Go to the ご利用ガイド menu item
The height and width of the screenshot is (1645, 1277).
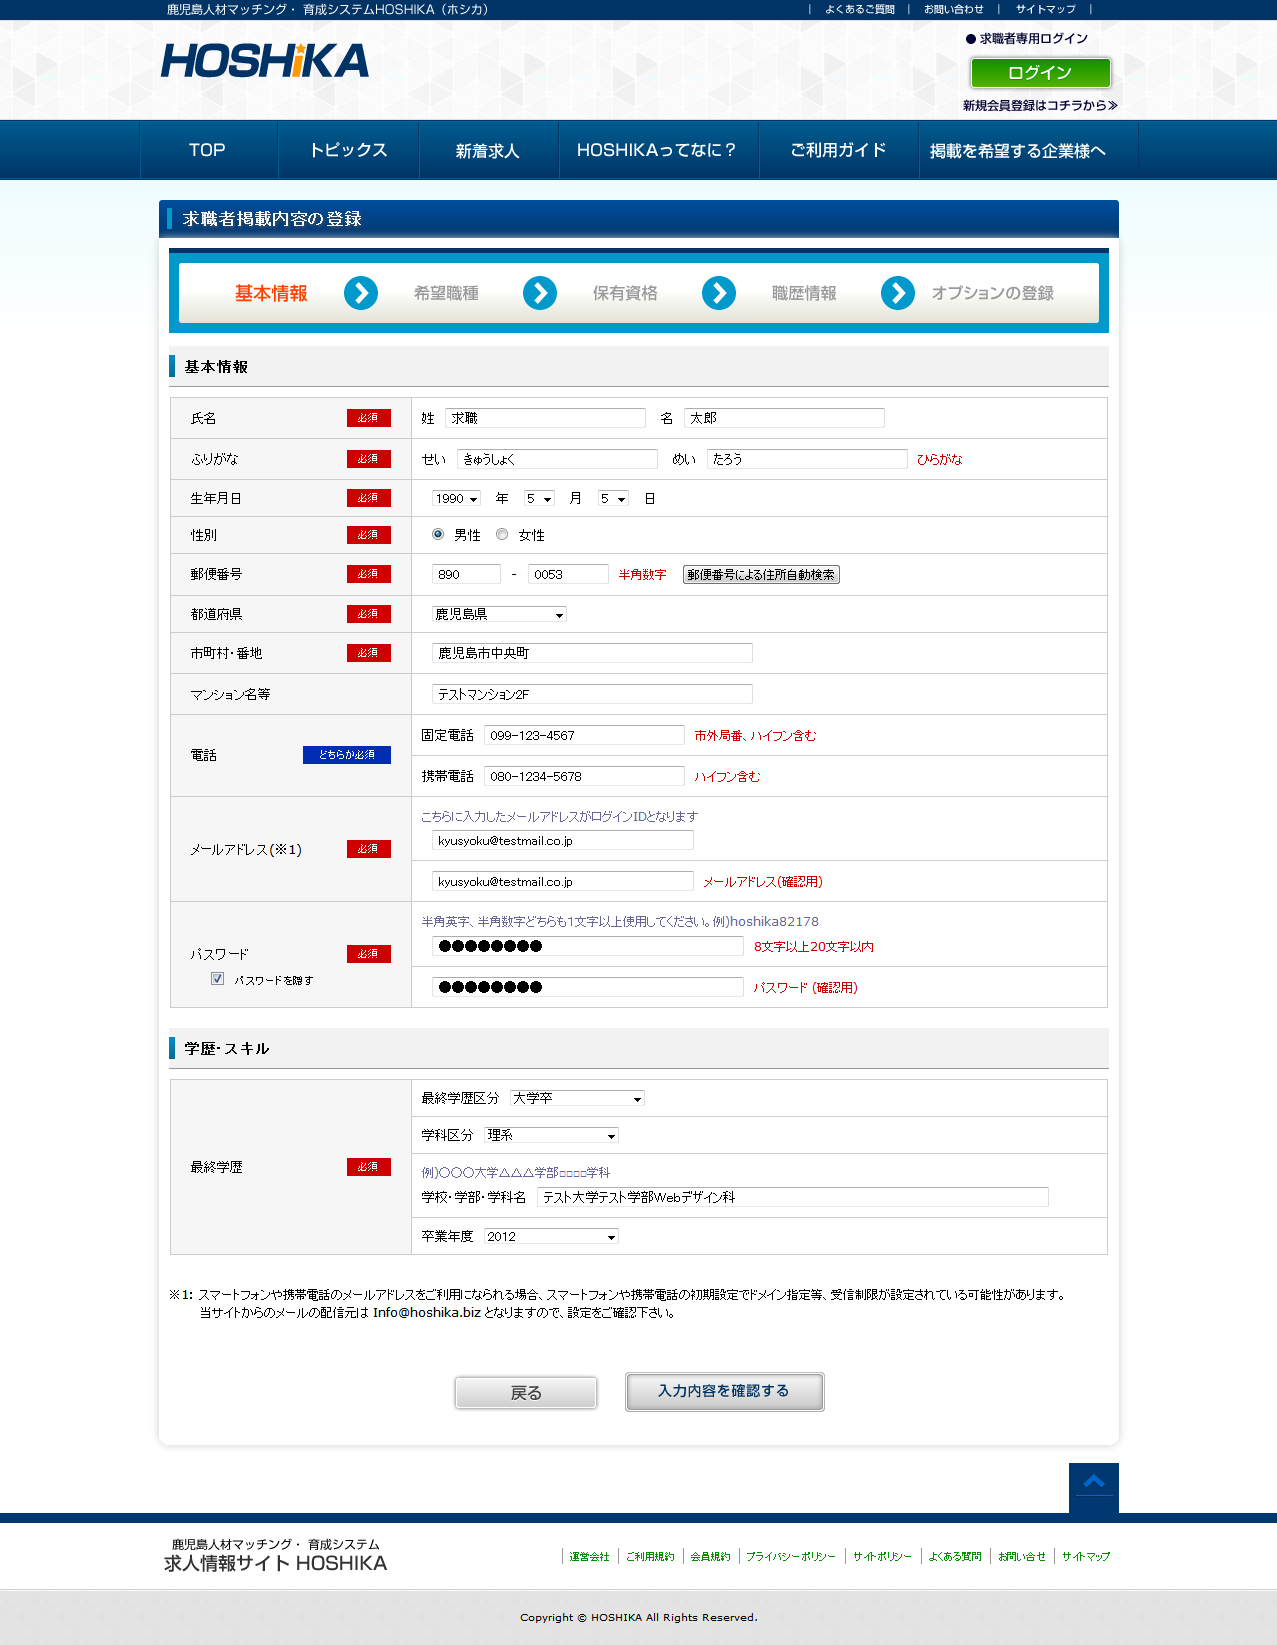[x=838, y=151]
